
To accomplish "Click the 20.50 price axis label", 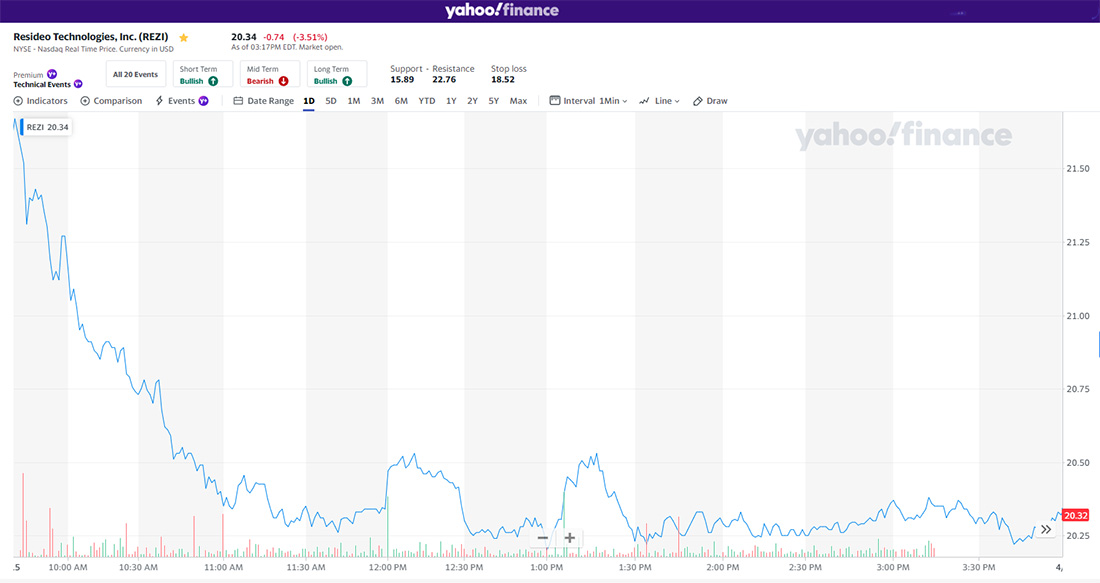I will pyautogui.click(x=1078, y=462).
